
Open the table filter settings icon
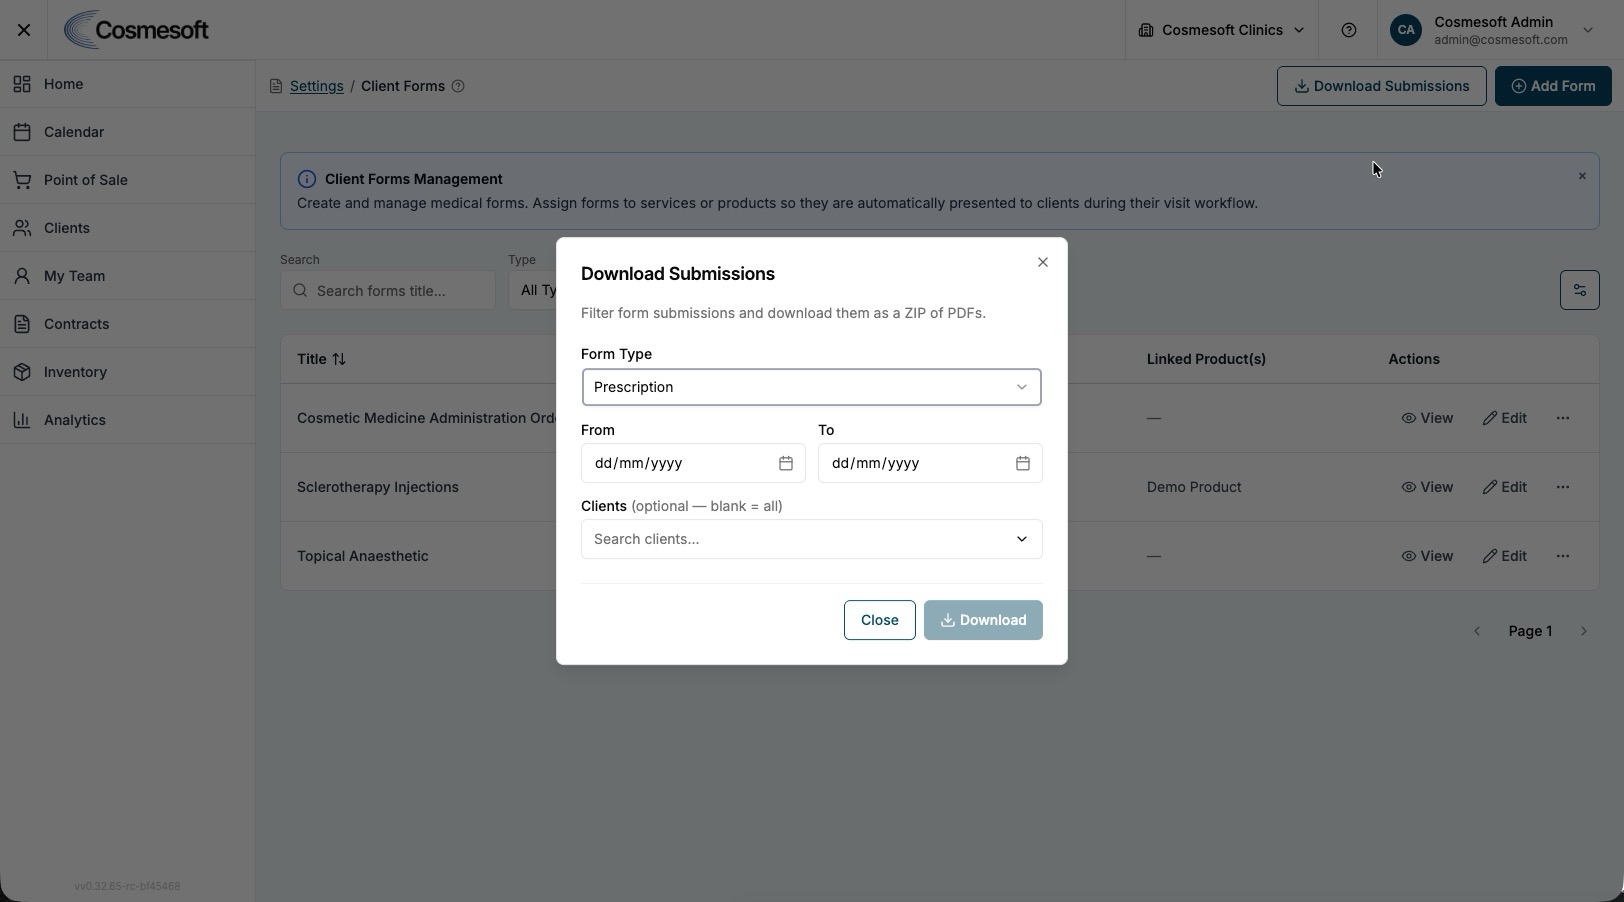click(x=1580, y=290)
